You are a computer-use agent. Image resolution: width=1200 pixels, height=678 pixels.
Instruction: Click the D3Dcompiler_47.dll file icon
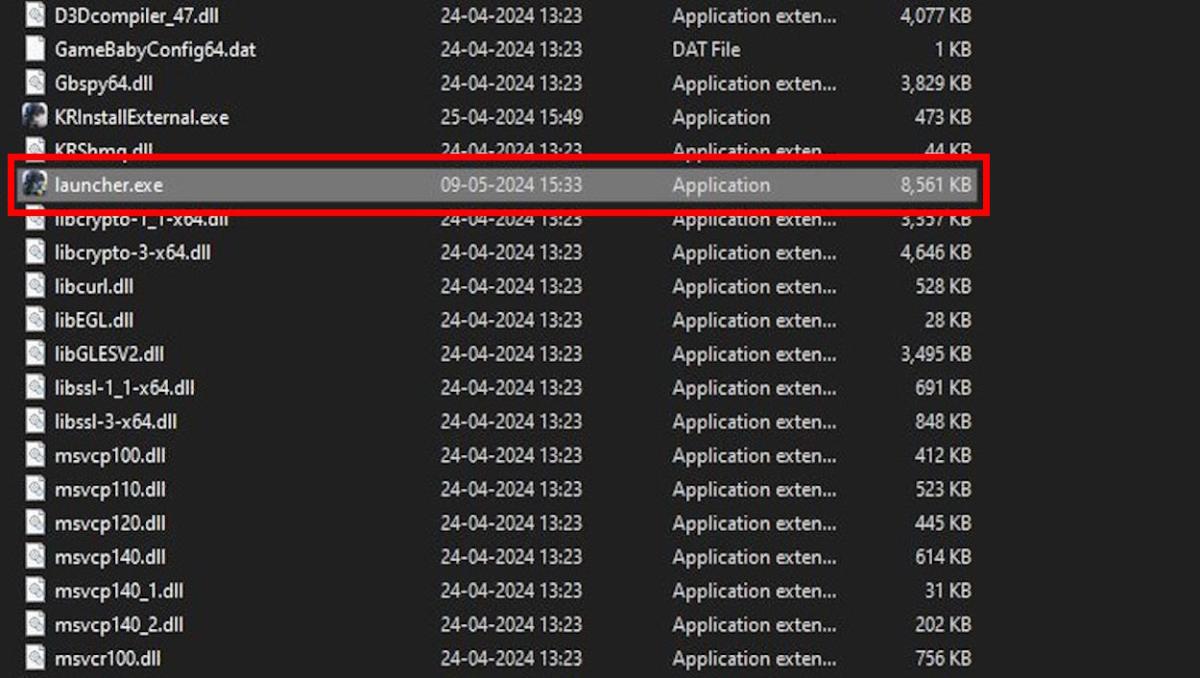click(33, 15)
